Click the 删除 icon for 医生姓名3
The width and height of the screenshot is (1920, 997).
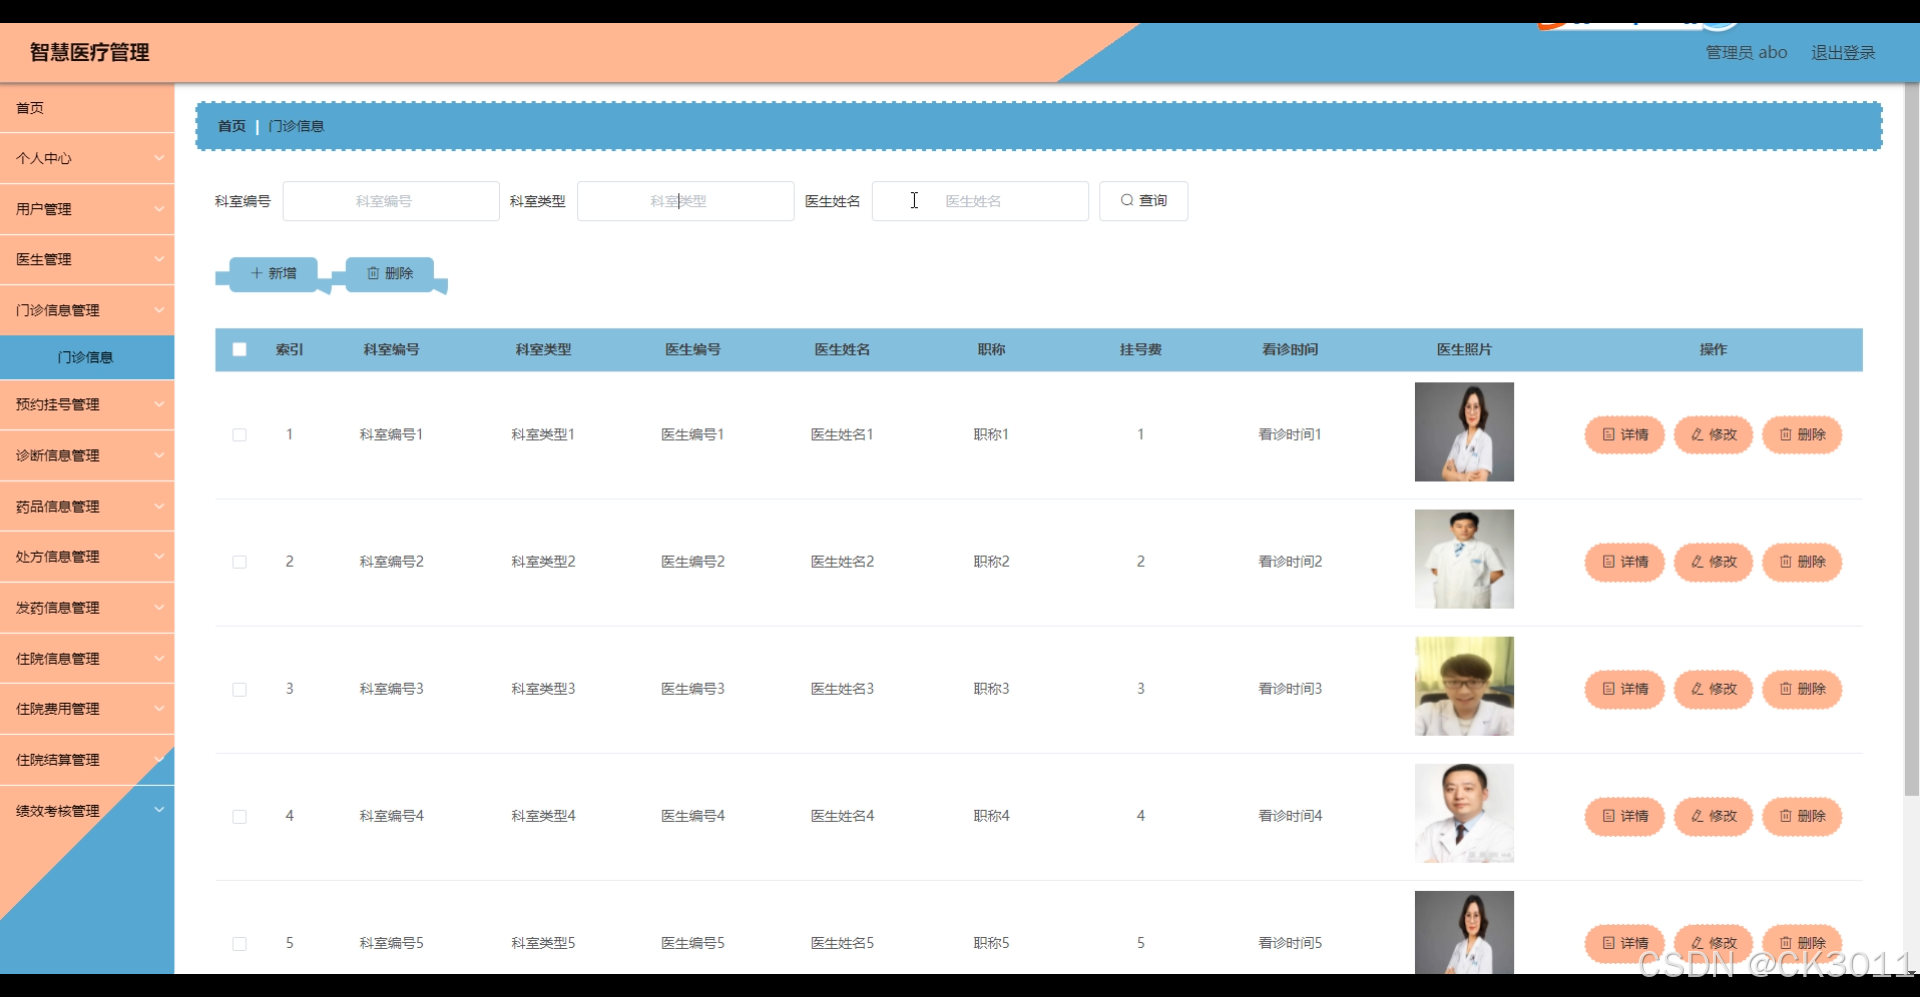[1785, 689]
